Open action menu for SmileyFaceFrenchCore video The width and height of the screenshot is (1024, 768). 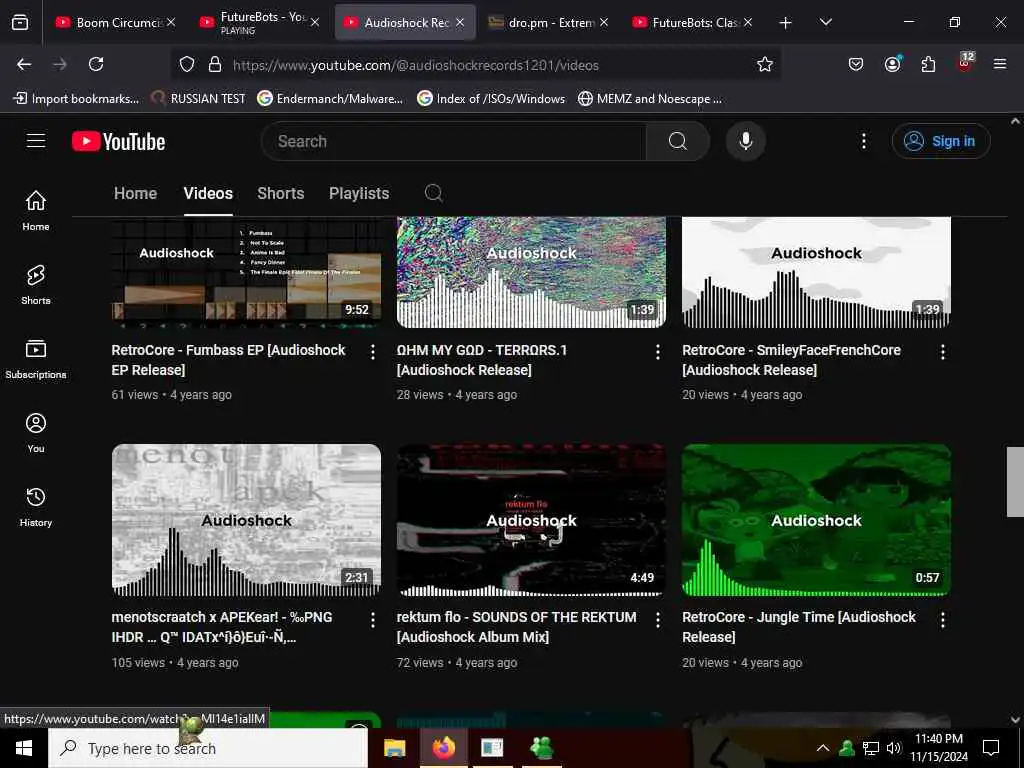pos(942,352)
